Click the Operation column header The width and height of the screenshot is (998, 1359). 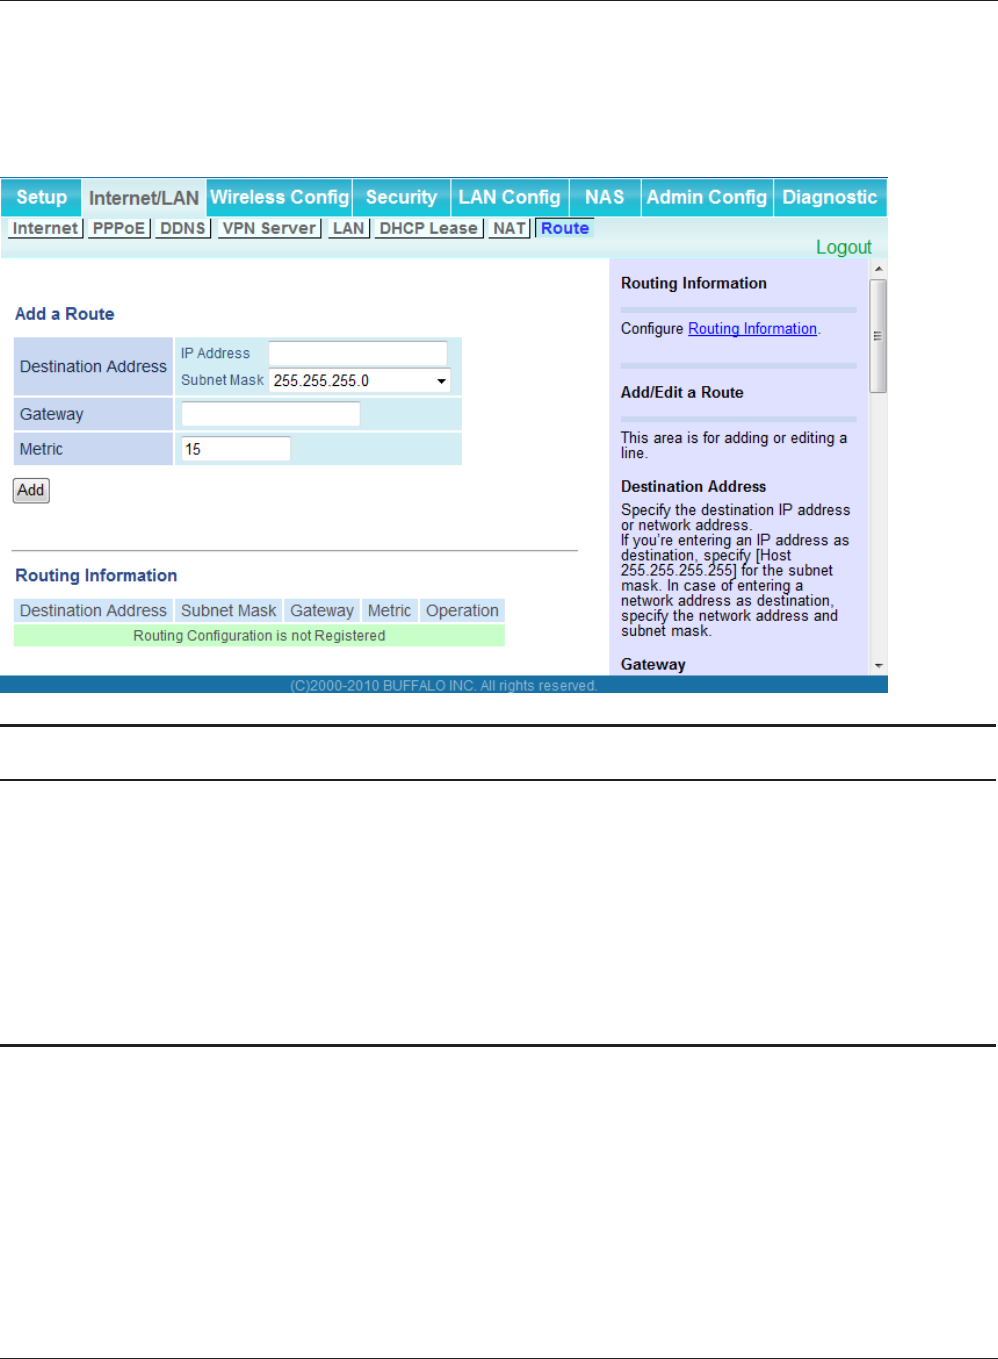462,610
